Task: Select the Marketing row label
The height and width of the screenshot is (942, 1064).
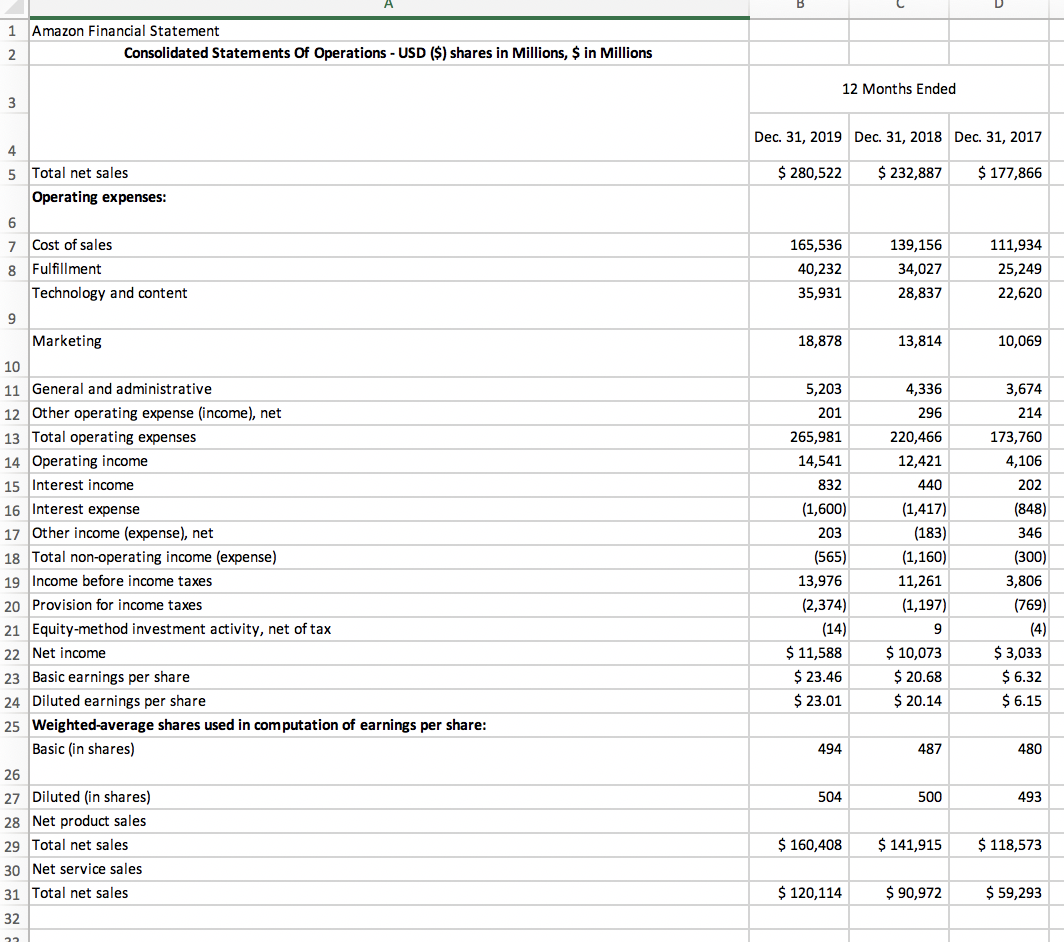Action: 66,341
